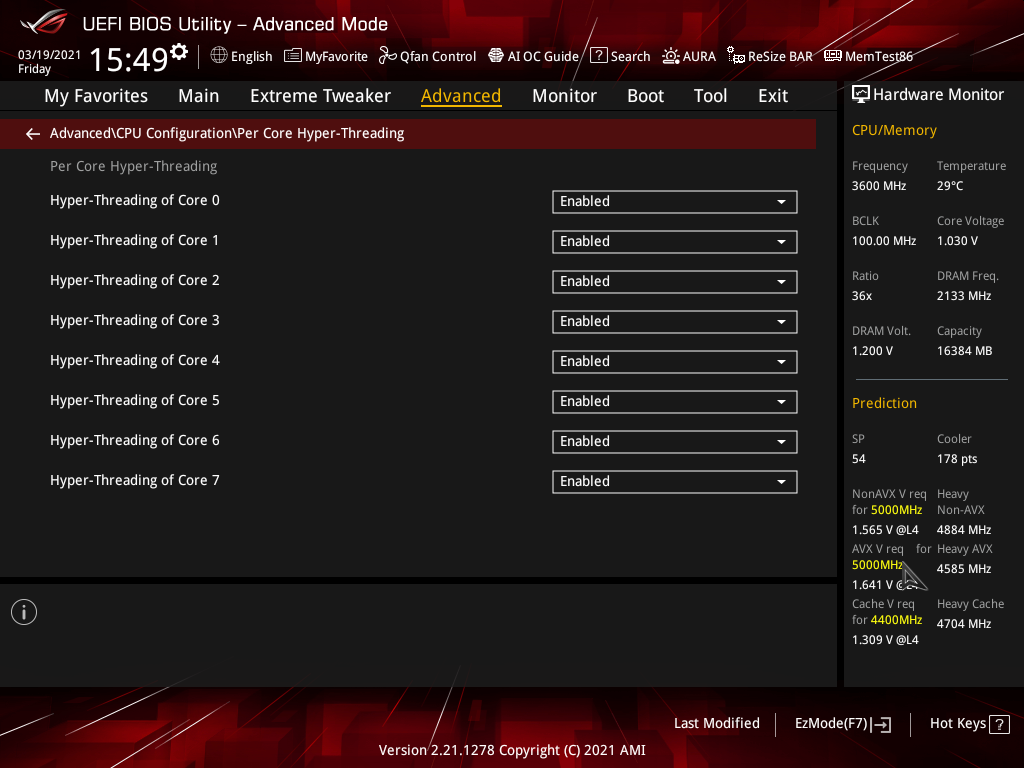Open the Exit tab
The height and width of the screenshot is (768, 1024).
773,96
